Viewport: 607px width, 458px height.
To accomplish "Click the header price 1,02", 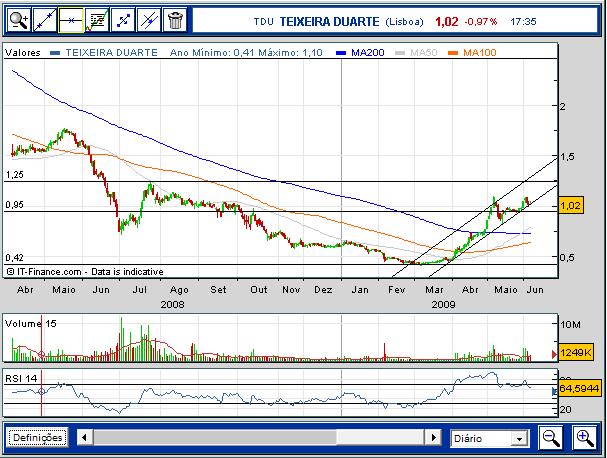I will (x=447, y=21).
